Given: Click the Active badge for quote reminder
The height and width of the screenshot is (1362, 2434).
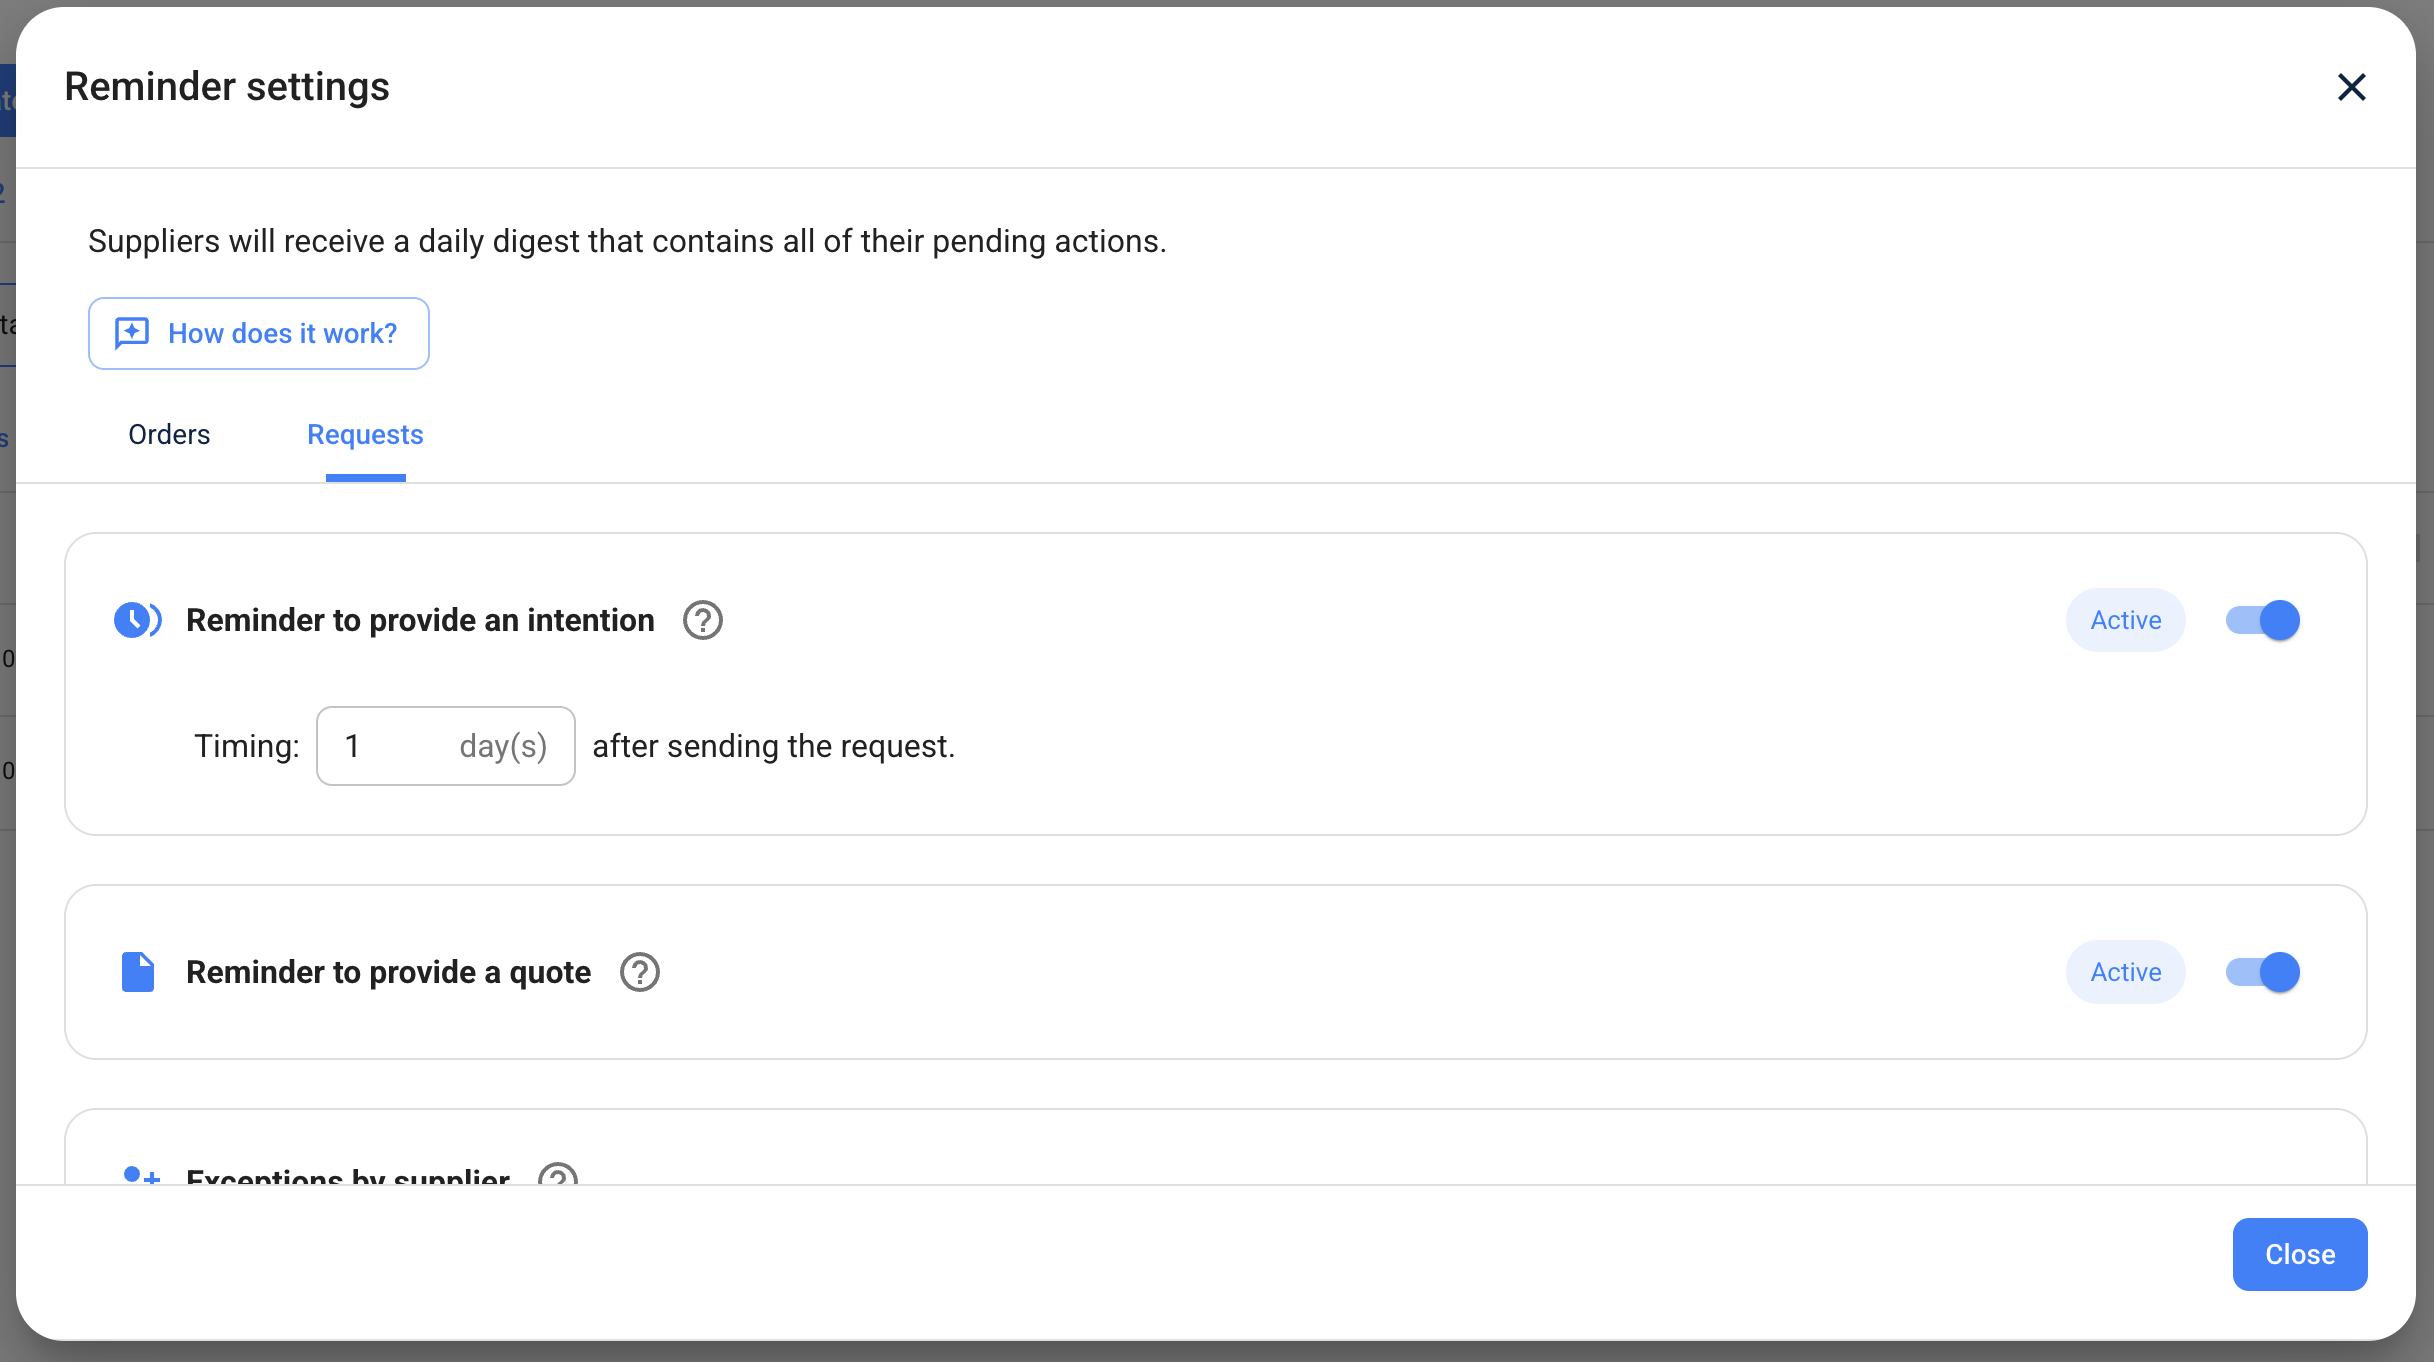Looking at the screenshot, I should point(2126,972).
